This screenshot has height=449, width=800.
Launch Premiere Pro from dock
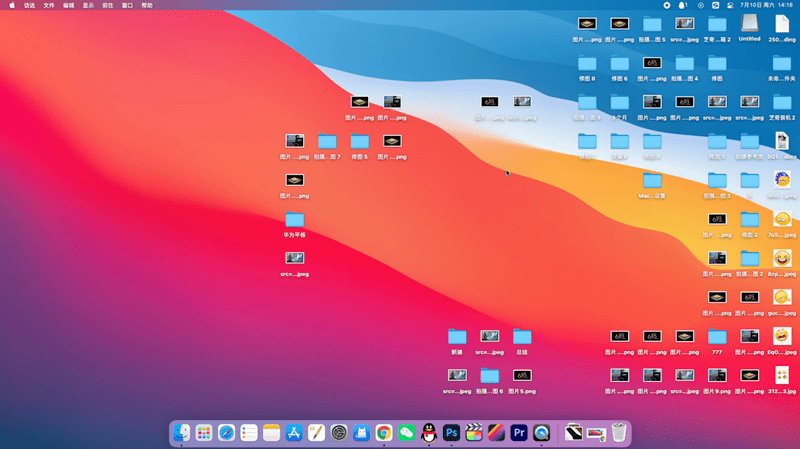click(x=519, y=433)
